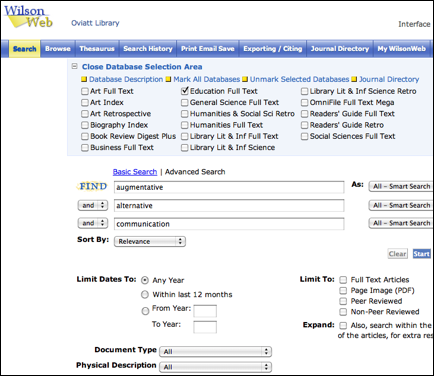Screen dimensions: 434x376
Task: Limit results to Peer Reviewed
Action: (x=343, y=301)
